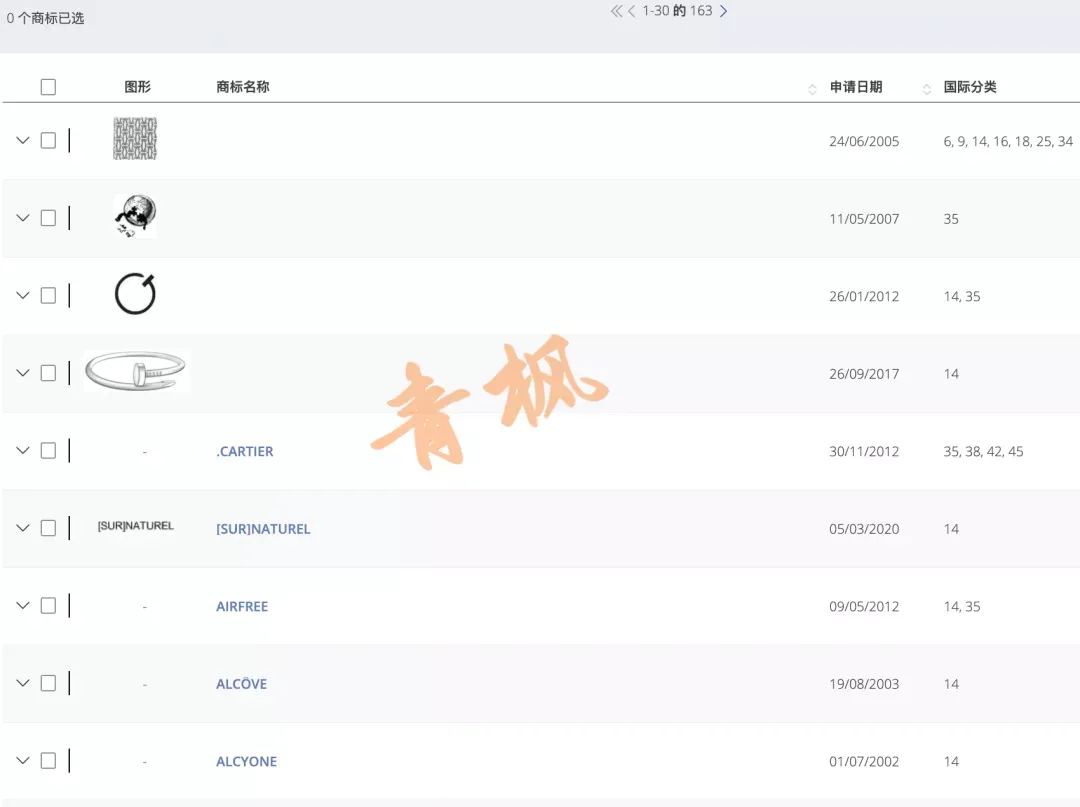Expand the AIRFREE row details
Screen dimensions: 1080x807
pyautogui.click(x=23, y=606)
